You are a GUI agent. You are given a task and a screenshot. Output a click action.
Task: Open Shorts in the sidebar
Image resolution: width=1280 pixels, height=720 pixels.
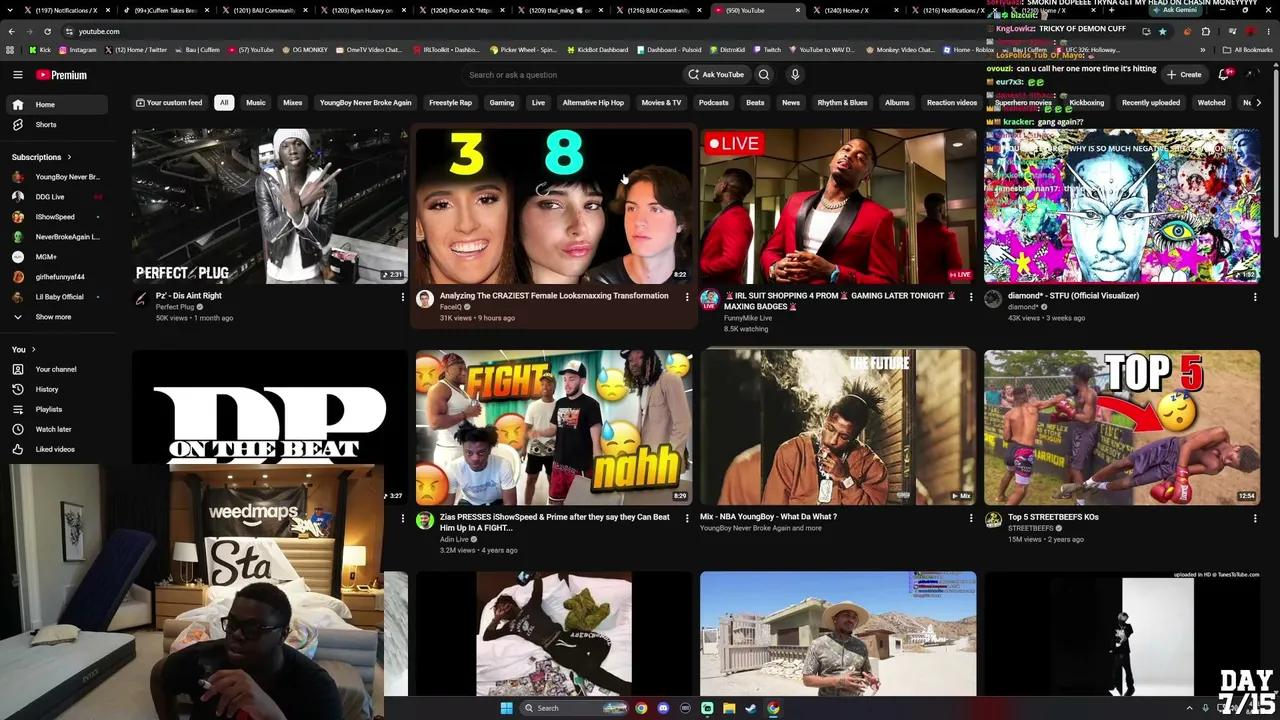point(58,125)
